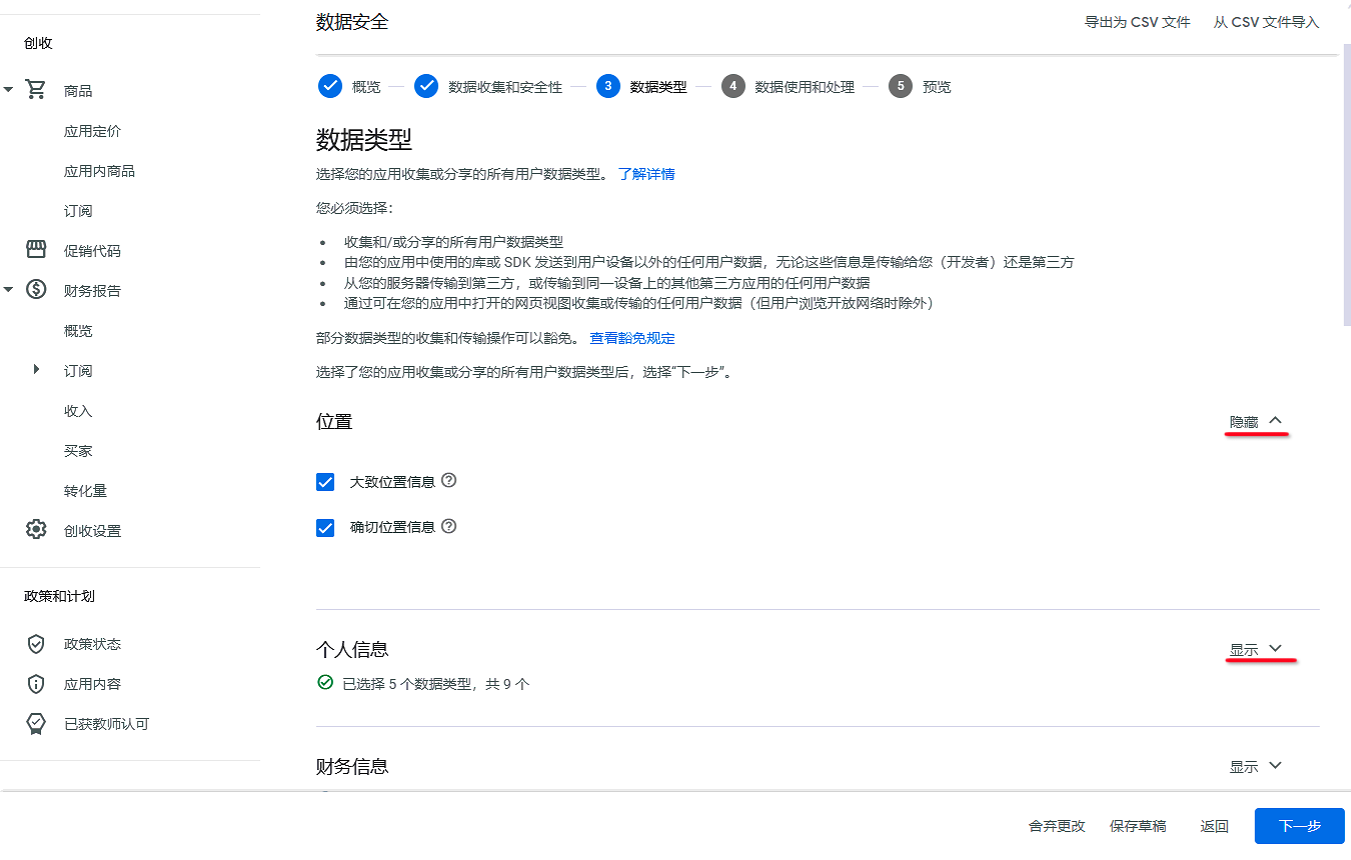Image resolution: width=1351 pixels, height=860 pixels.
Task: Go to 促销代码 page
Action: 92,251
